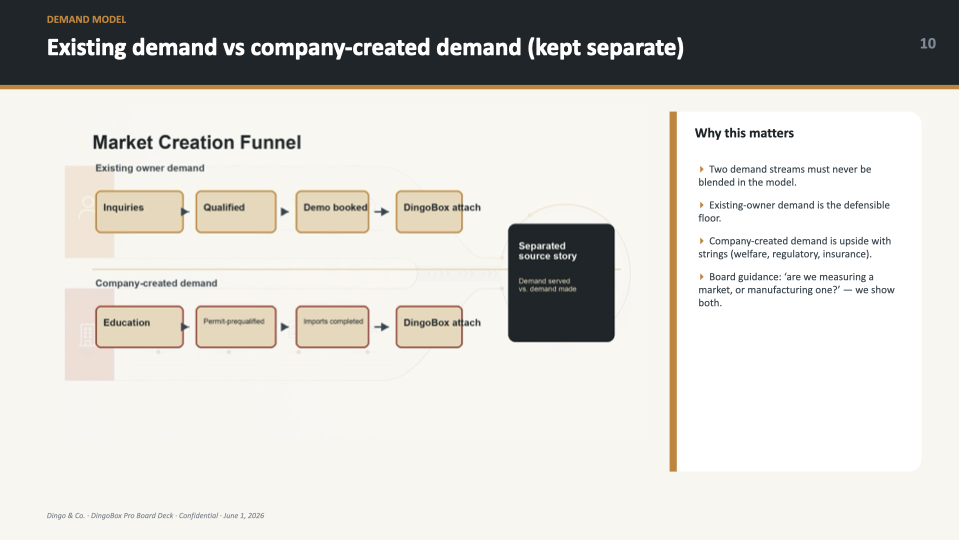Image resolution: width=959 pixels, height=540 pixels.
Task: Click the DingoBox attach box in existing owner row
Action: pos(429,212)
